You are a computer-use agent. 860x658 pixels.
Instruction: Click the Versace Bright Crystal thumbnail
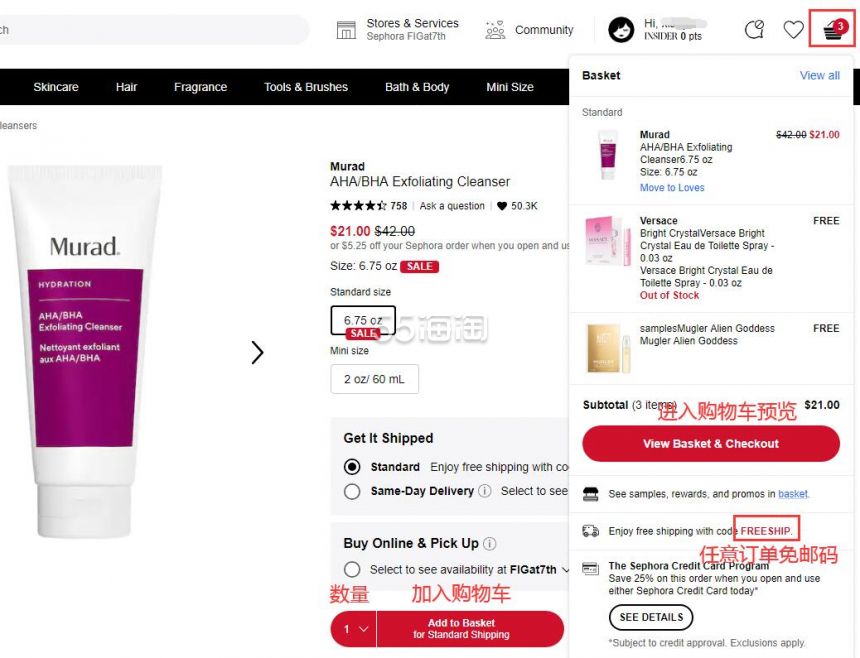608,241
